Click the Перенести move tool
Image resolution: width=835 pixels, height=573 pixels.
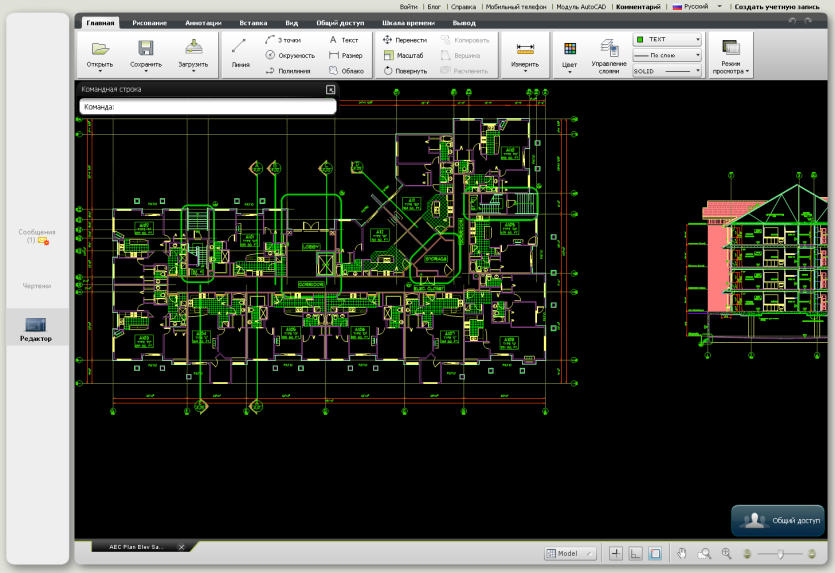coord(405,40)
